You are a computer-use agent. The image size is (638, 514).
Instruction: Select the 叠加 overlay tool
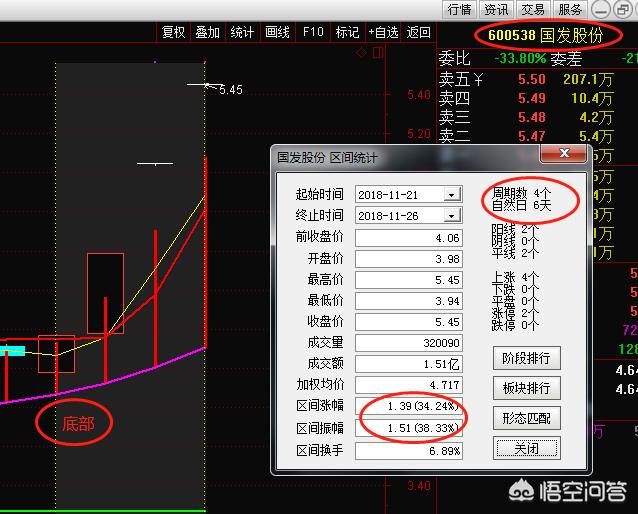(x=208, y=32)
